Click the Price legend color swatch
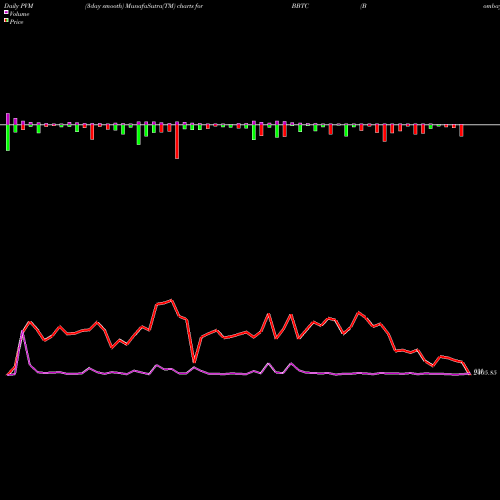Screen dimensions: 500x500 (x=6, y=21)
